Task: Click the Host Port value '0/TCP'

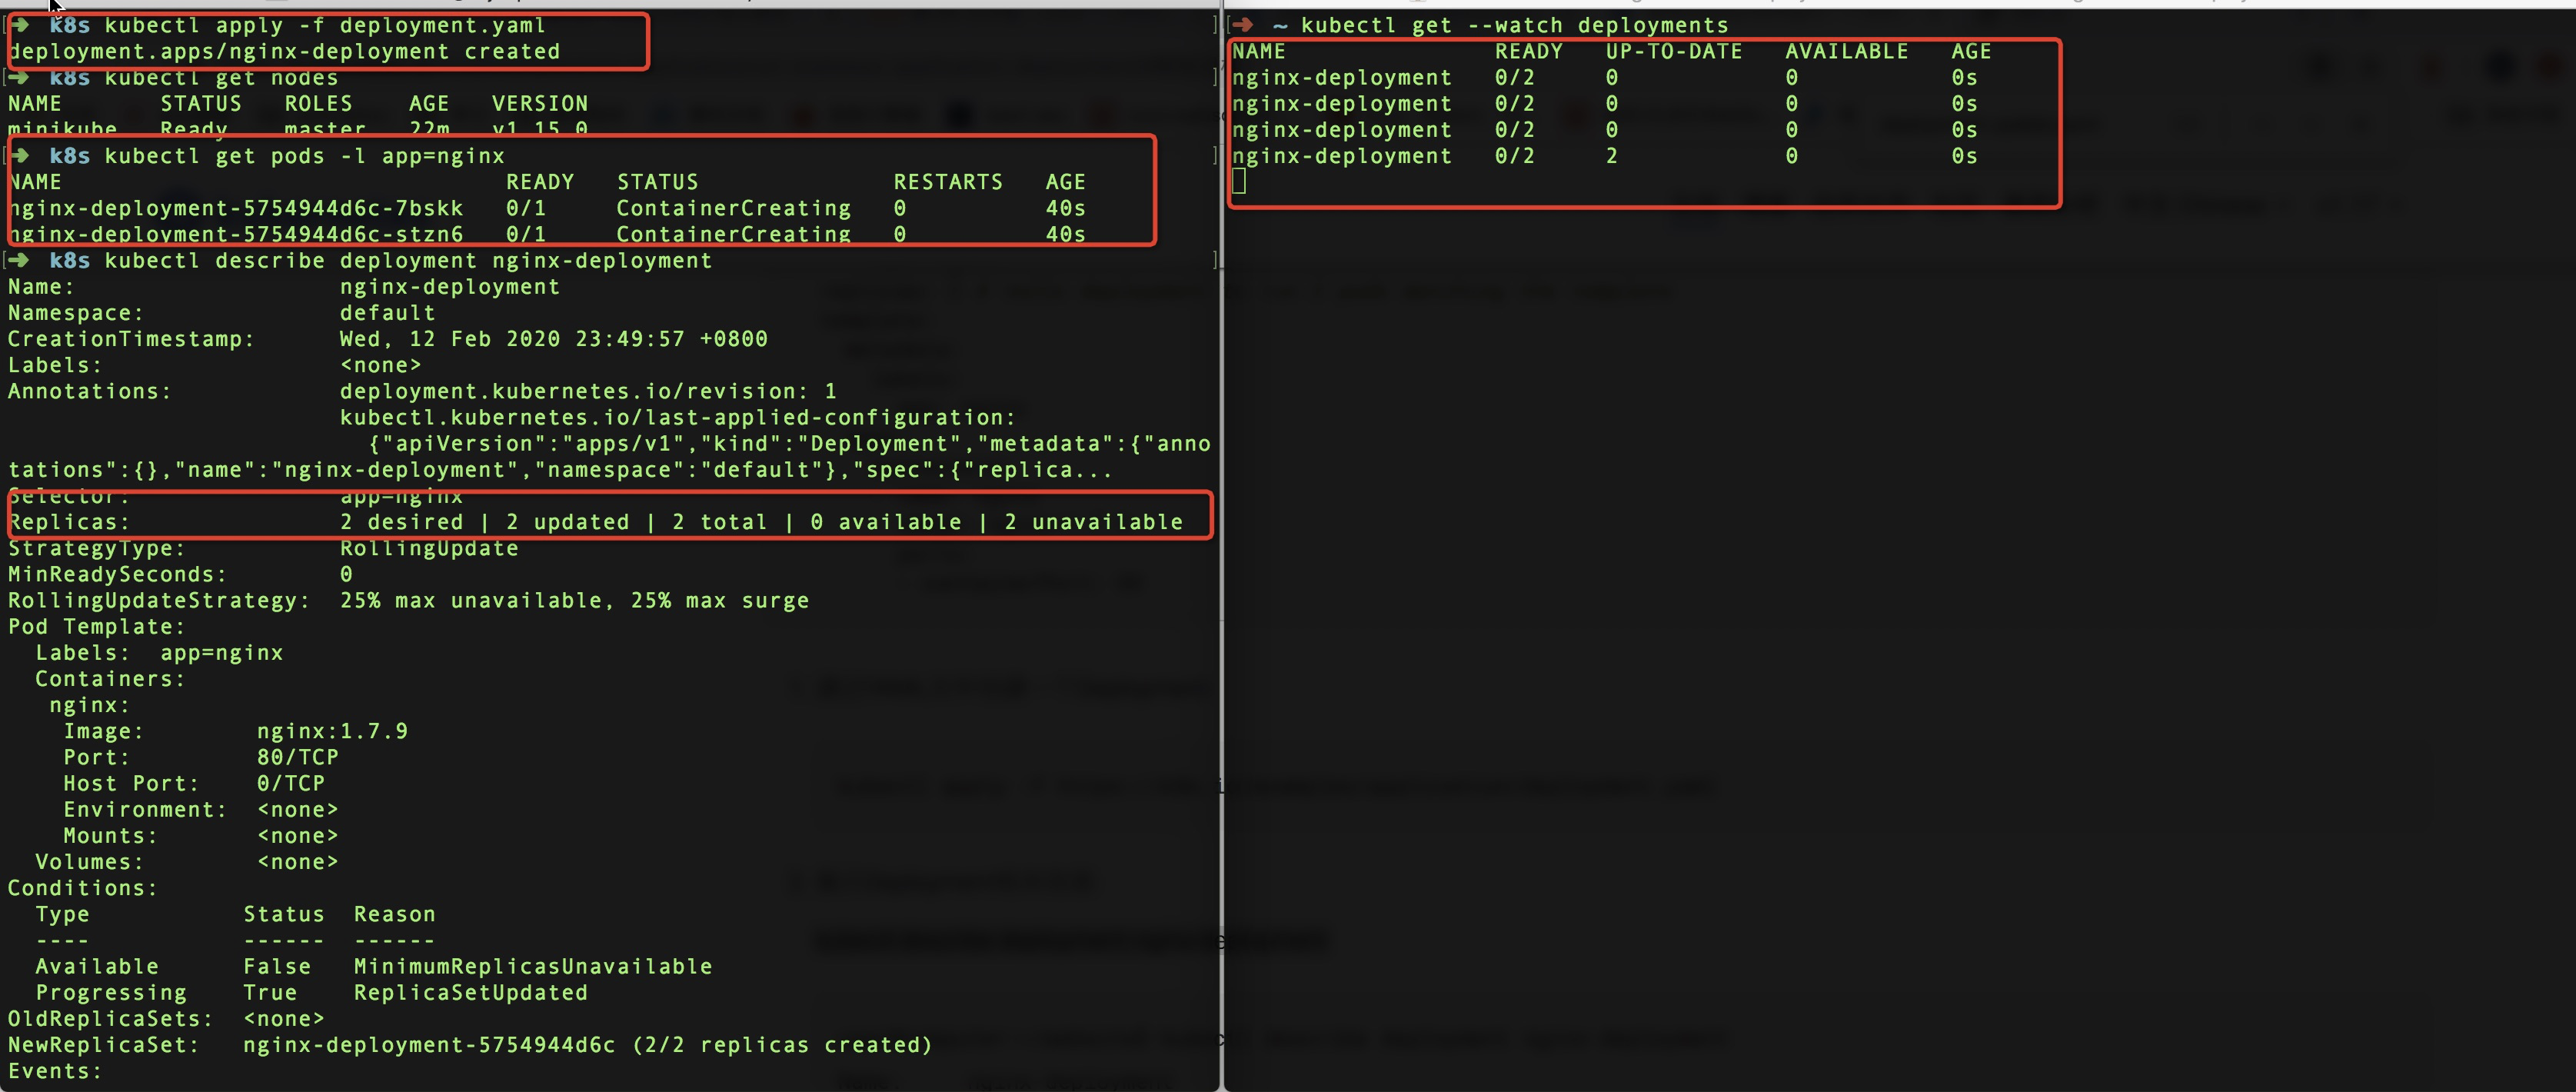Action: (290, 783)
